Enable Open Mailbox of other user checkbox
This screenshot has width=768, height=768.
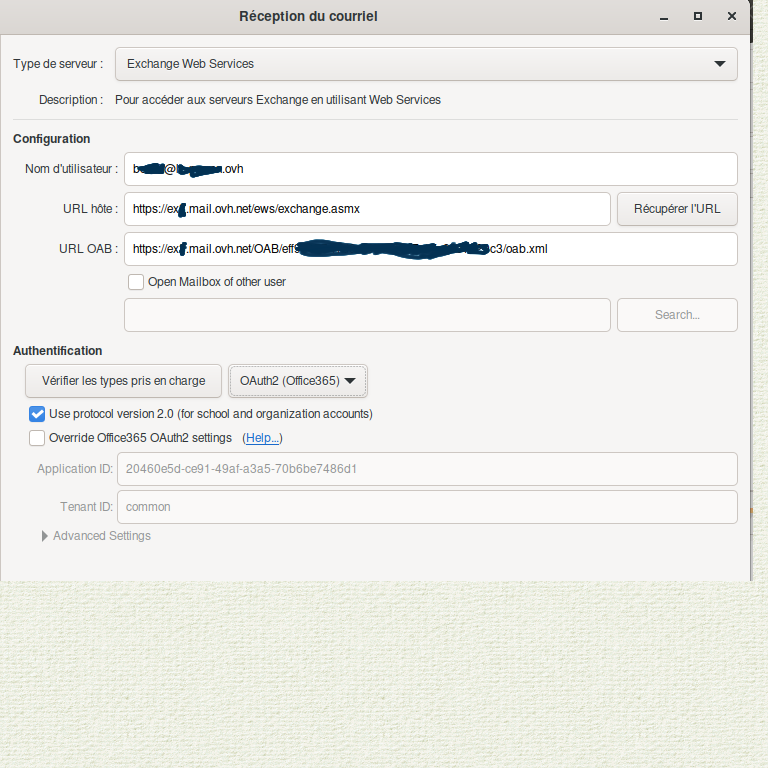click(x=136, y=282)
